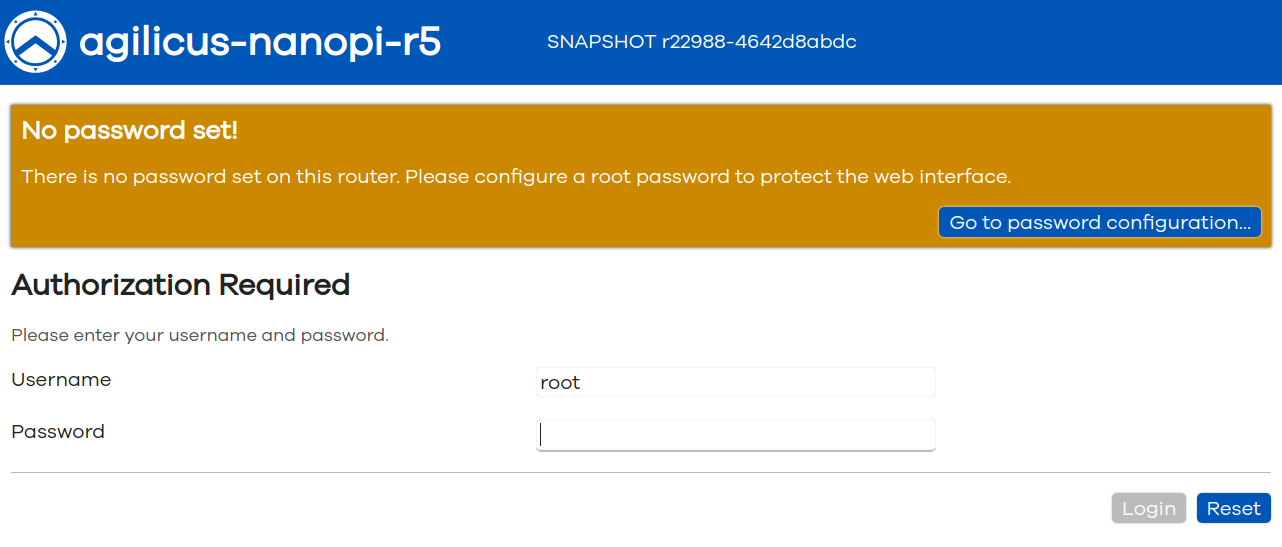Click the "root" text in Username field
The height and width of the screenshot is (547, 1282).
tap(560, 383)
